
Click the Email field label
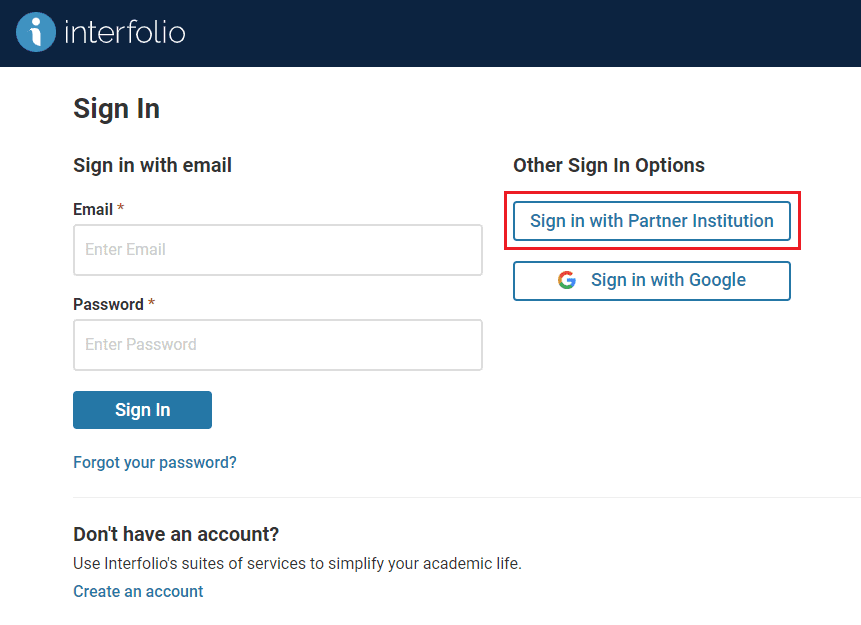tap(93, 209)
